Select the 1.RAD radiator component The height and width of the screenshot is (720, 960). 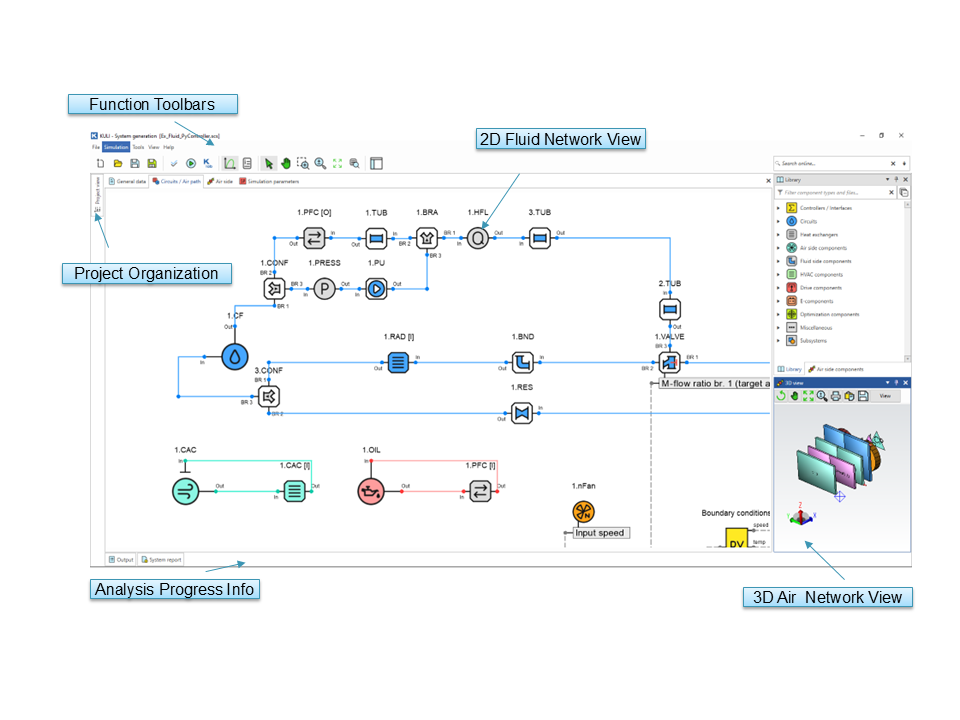point(398,362)
